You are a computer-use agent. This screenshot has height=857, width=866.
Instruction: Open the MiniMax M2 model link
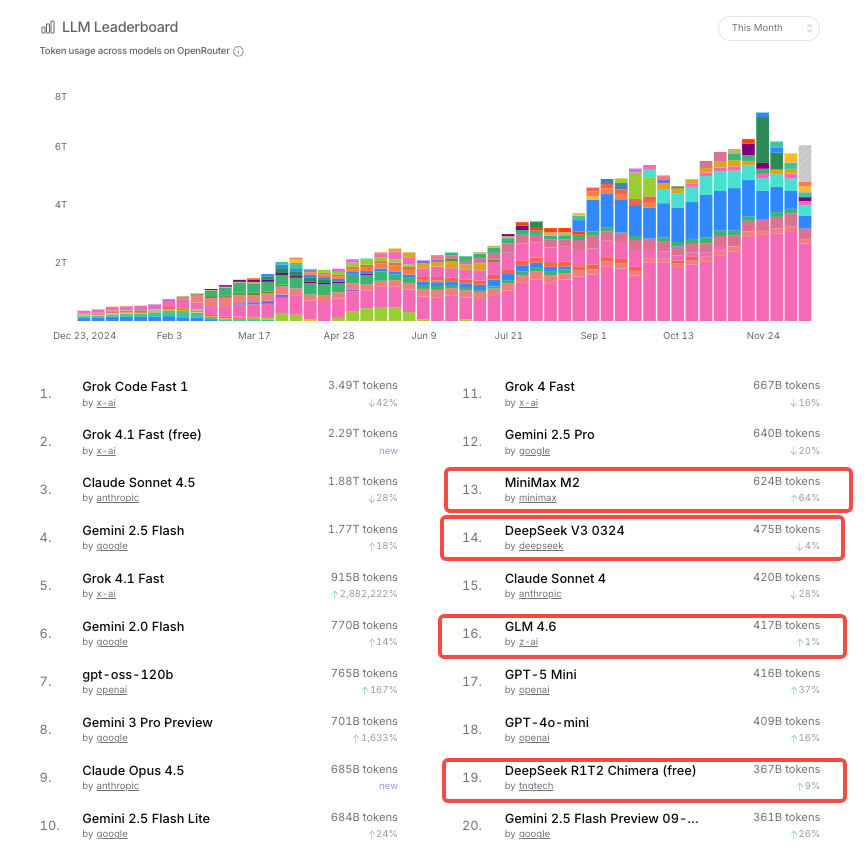542,482
